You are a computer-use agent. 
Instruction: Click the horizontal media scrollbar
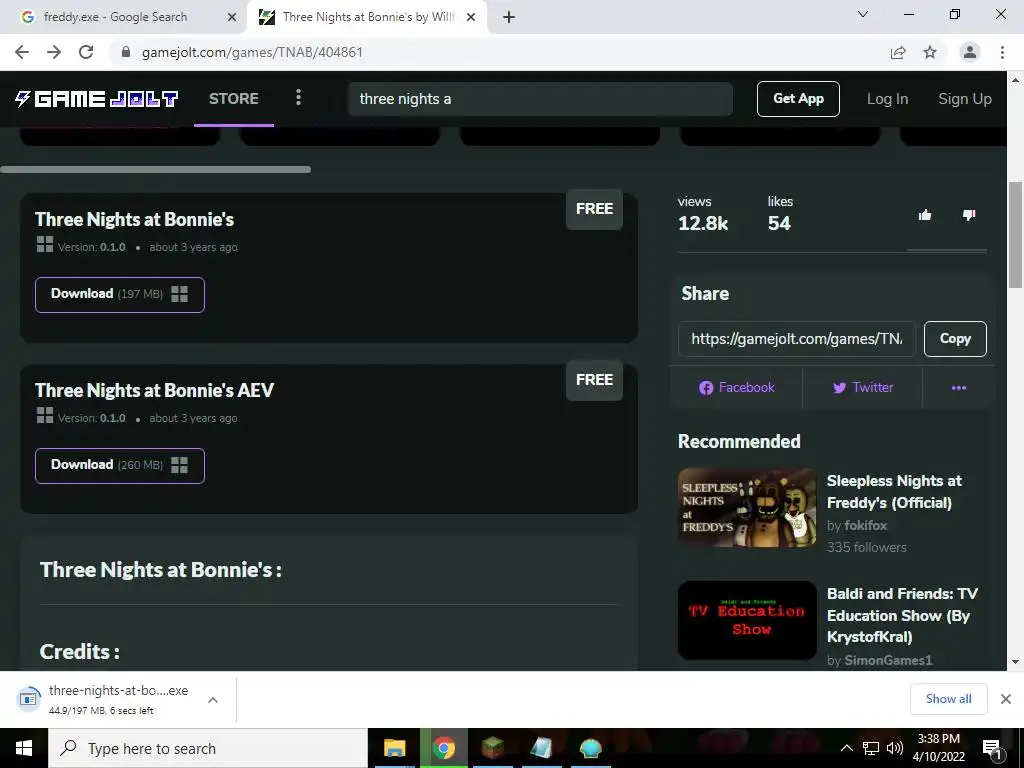(x=155, y=170)
